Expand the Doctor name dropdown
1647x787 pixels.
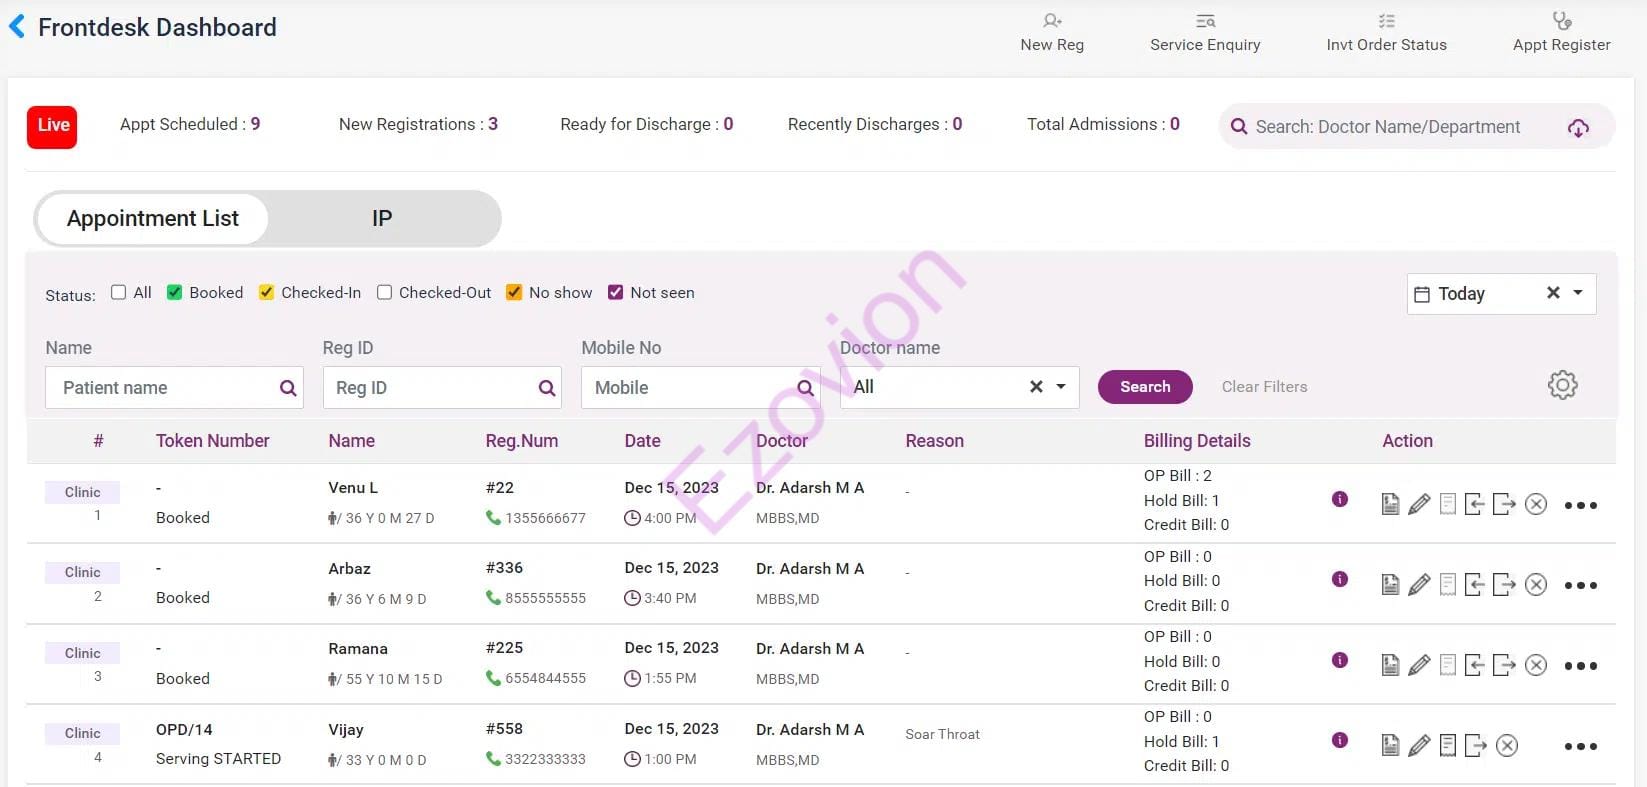[1061, 387]
